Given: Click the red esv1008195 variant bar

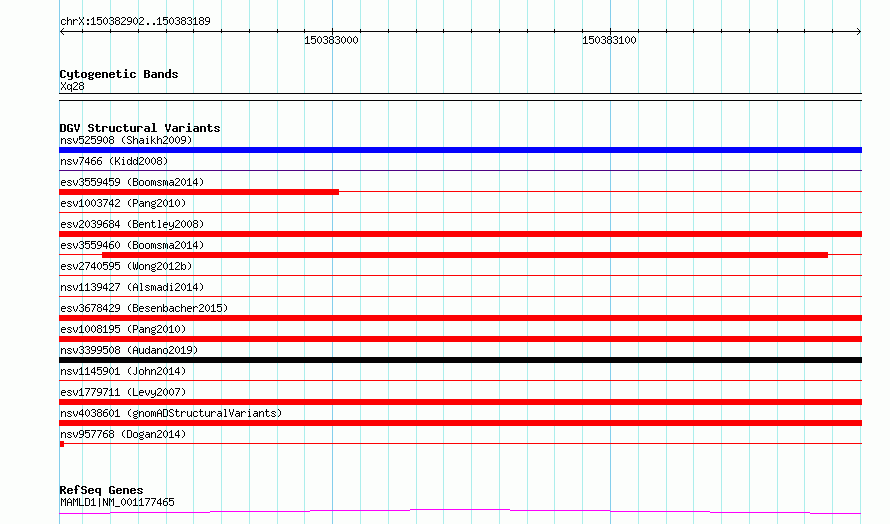Looking at the screenshot, I should pos(460,339).
